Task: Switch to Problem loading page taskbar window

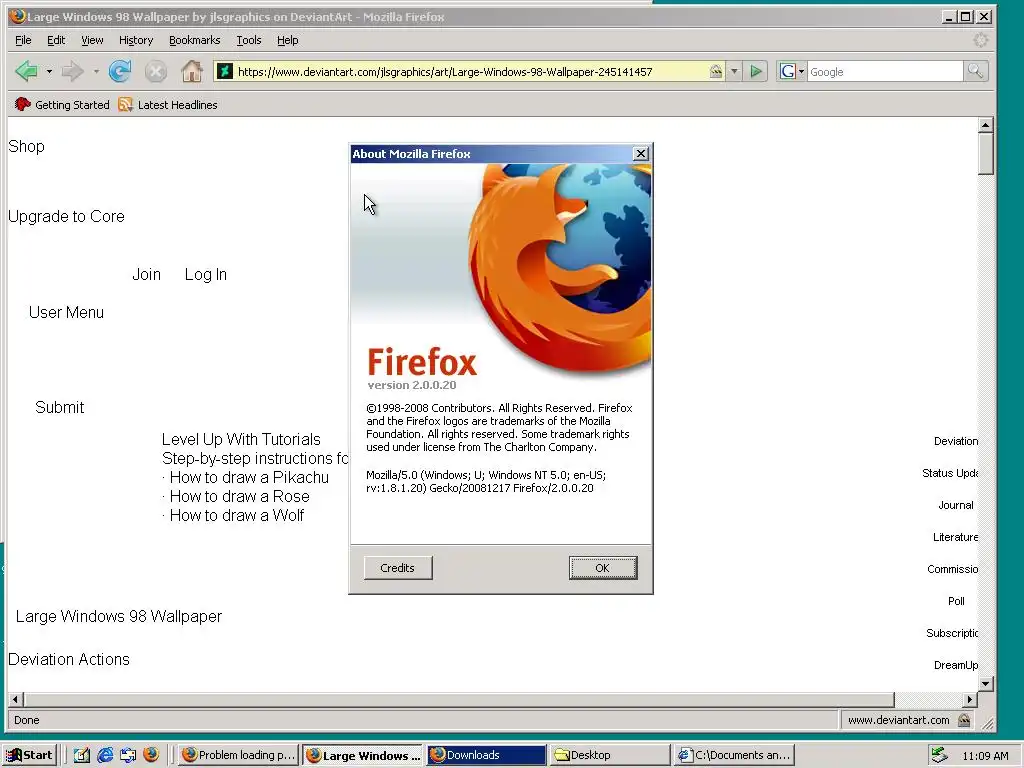Action: coord(238,755)
